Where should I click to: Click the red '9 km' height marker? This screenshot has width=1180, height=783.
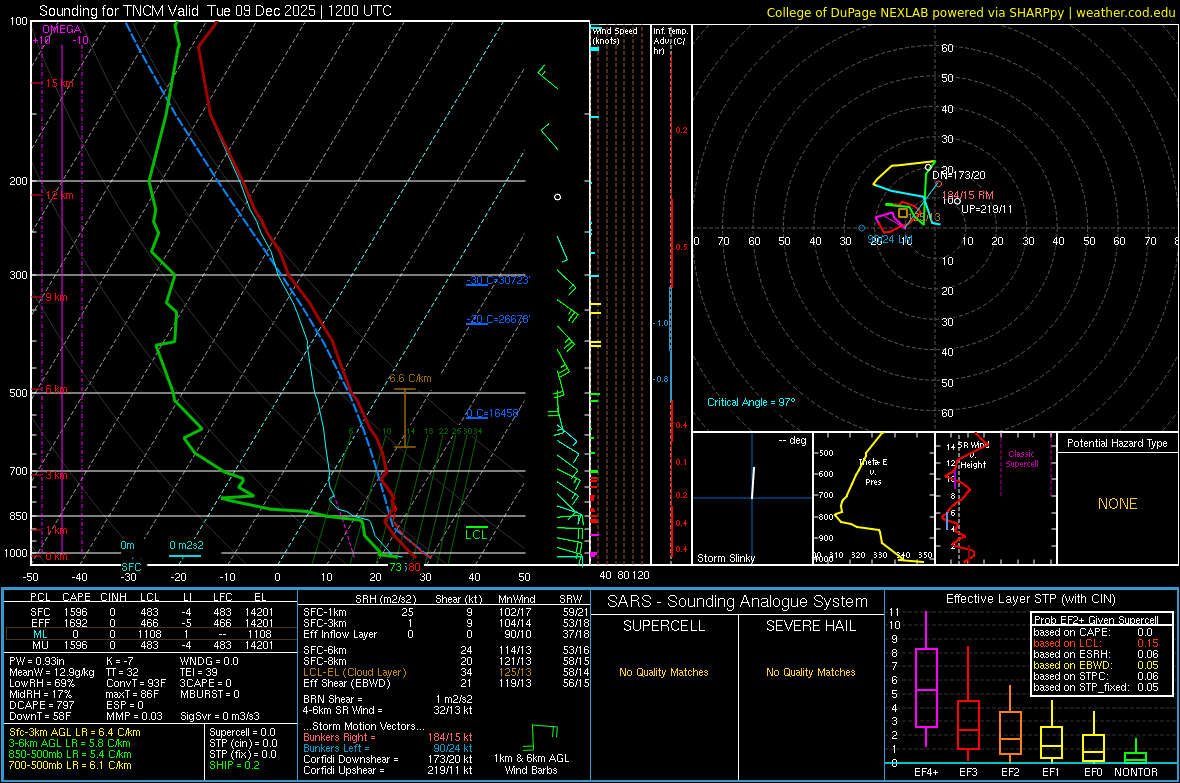(56, 297)
